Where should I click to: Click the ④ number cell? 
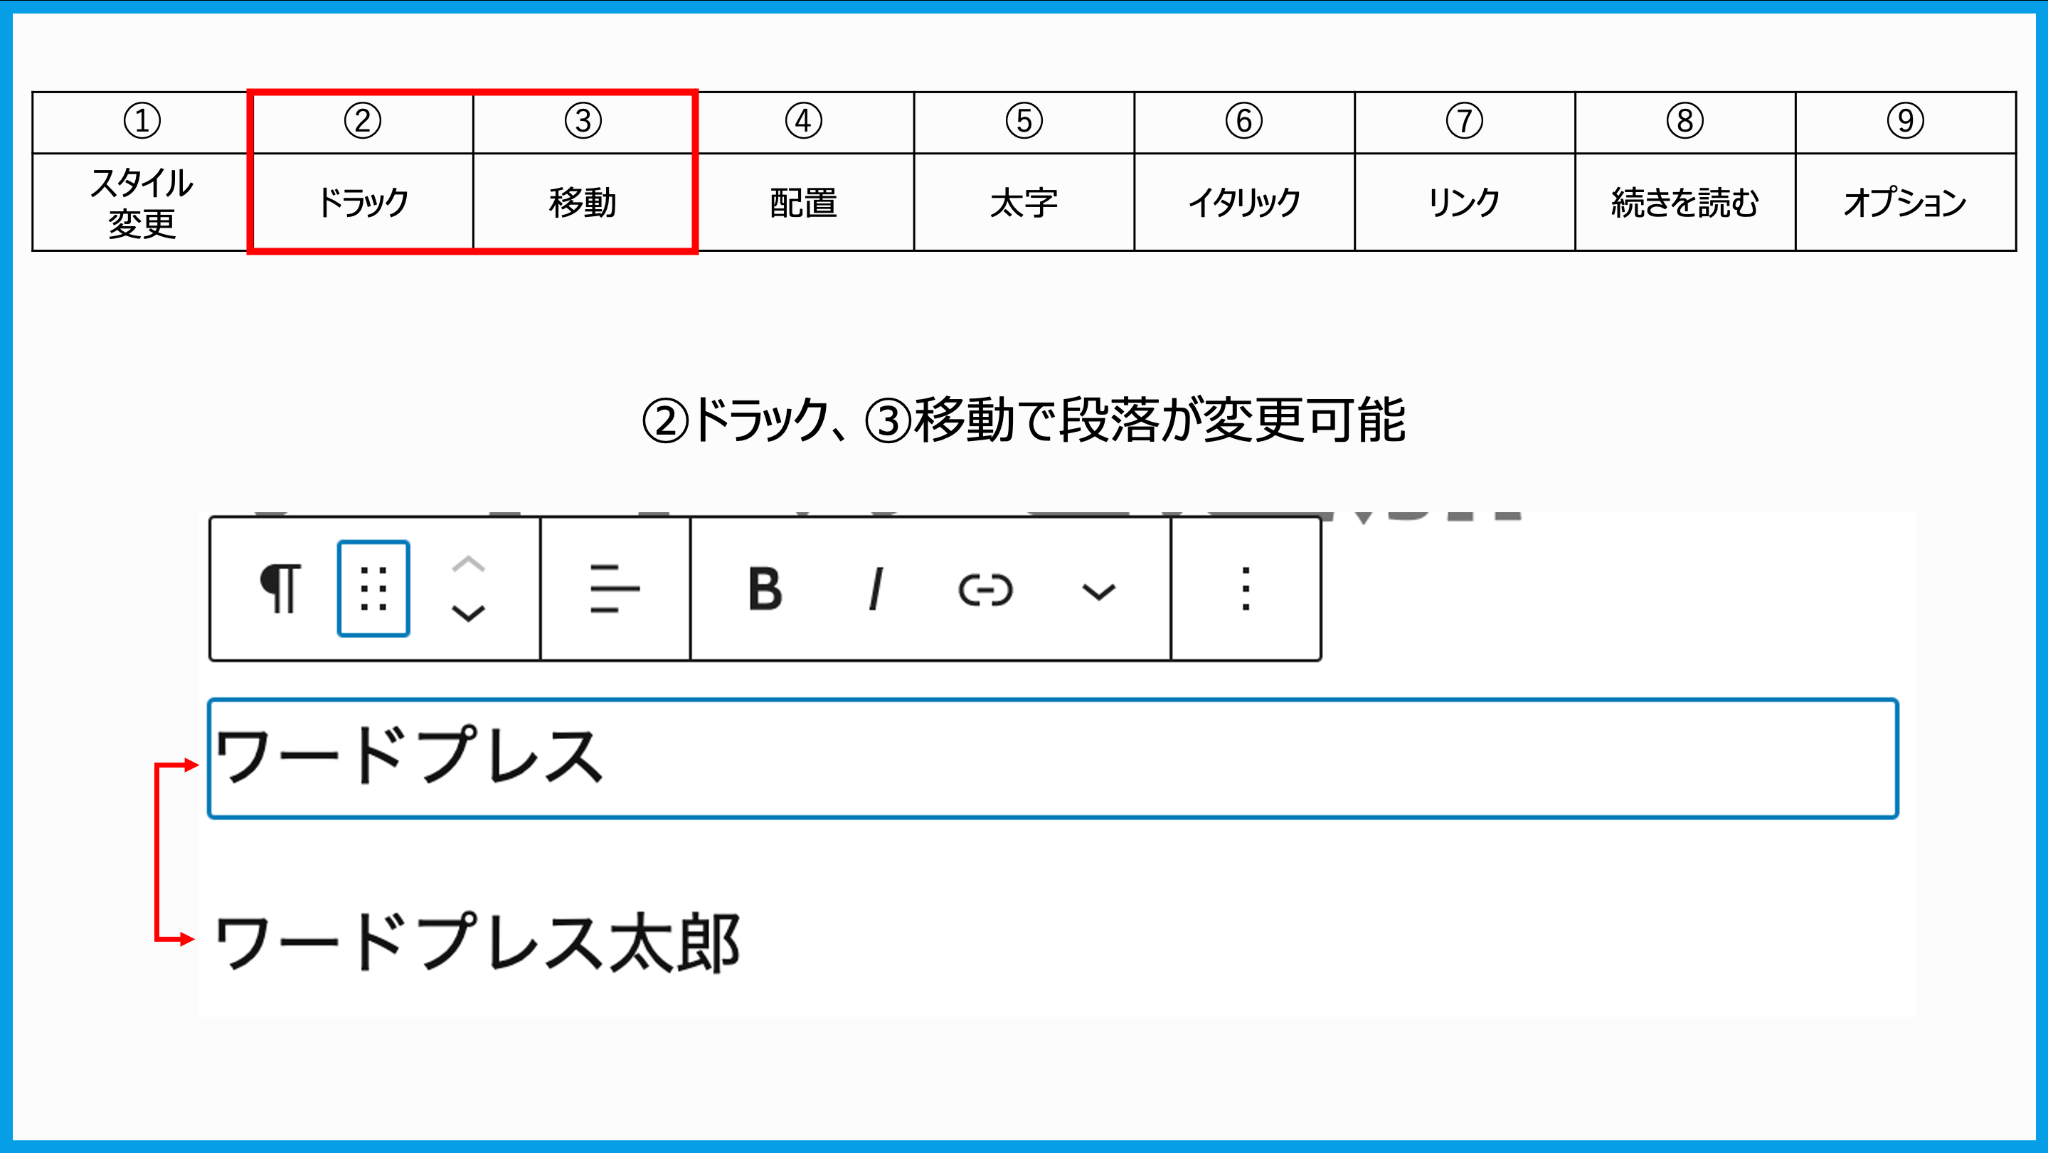(x=803, y=122)
